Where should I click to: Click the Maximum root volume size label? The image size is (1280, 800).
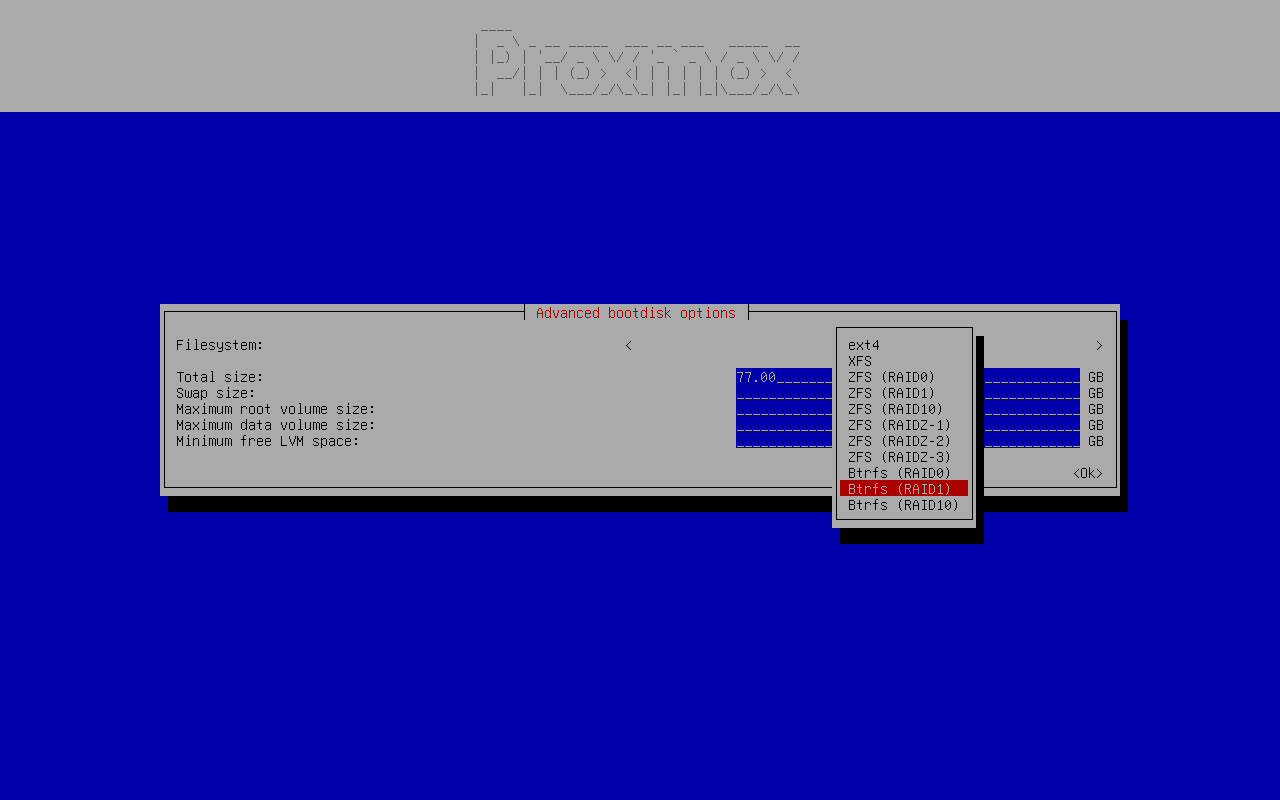[276, 409]
